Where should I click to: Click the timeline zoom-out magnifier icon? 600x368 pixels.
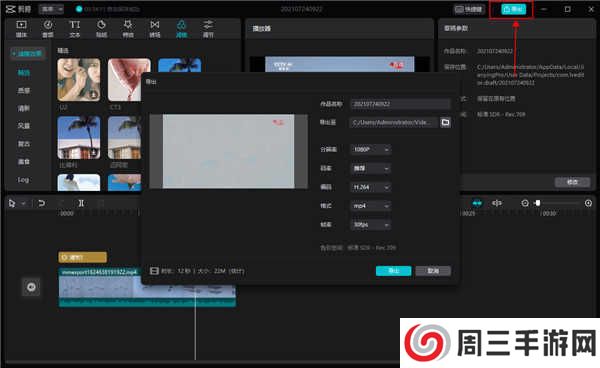(525, 203)
